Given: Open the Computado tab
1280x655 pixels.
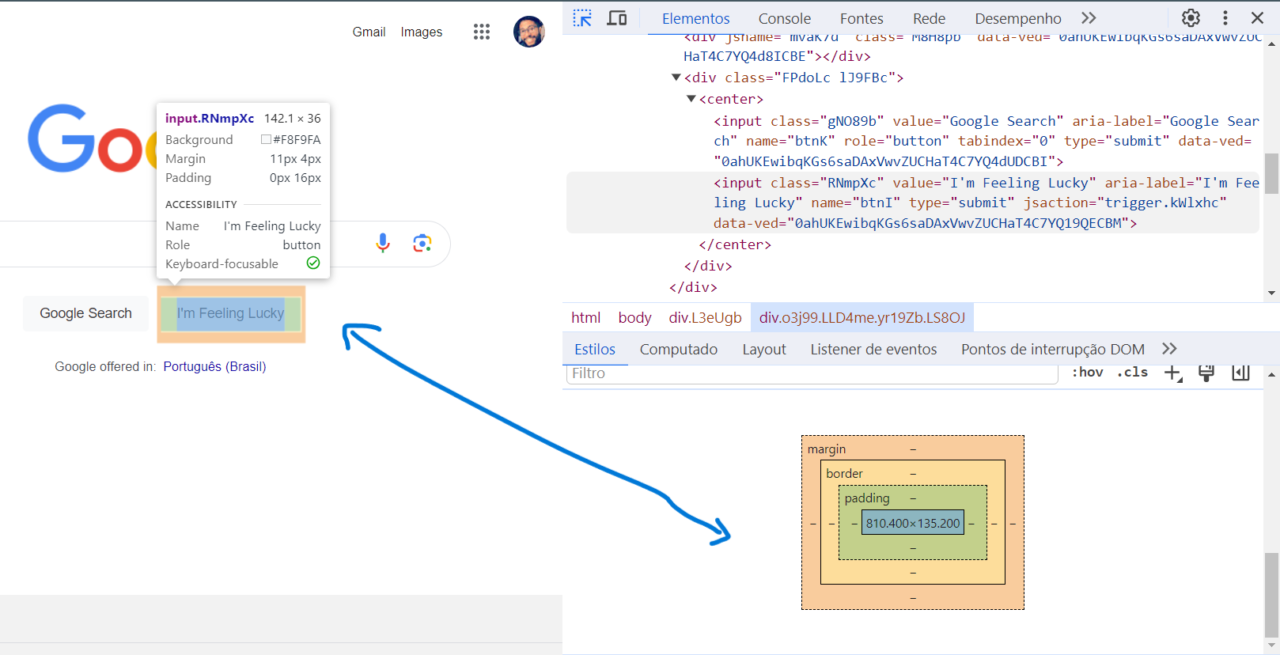Looking at the screenshot, I should (679, 349).
